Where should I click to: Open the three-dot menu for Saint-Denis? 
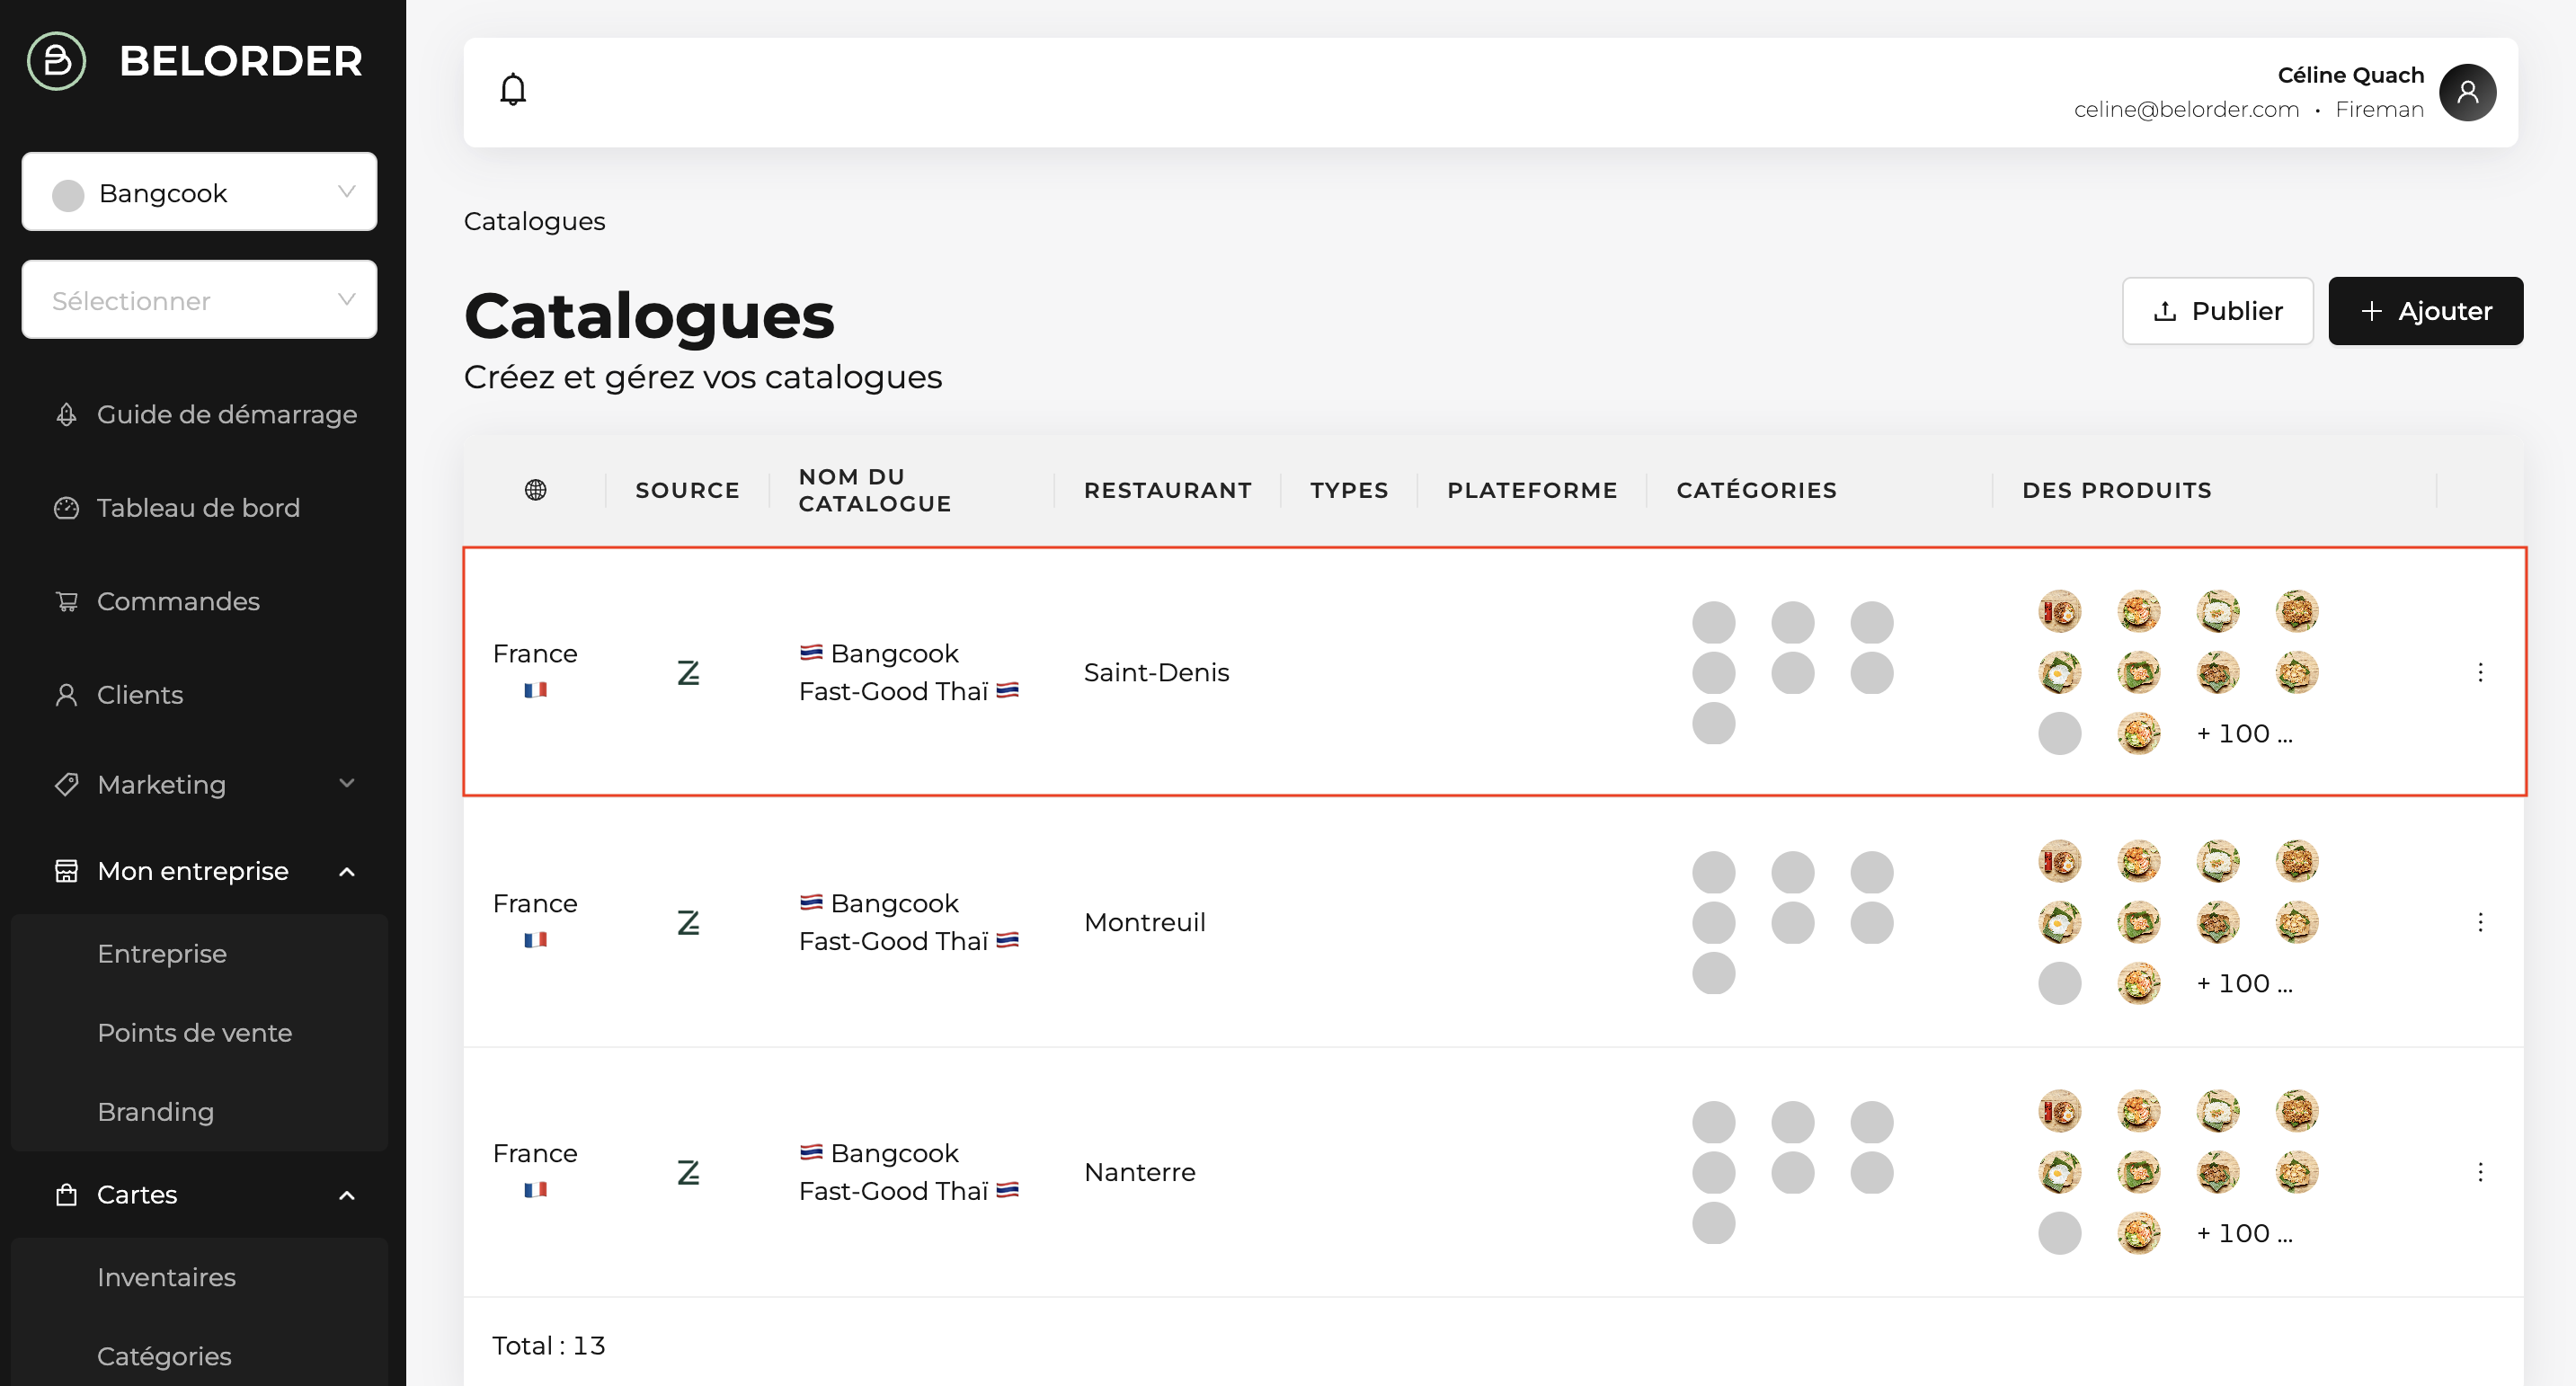click(x=2480, y=673)
